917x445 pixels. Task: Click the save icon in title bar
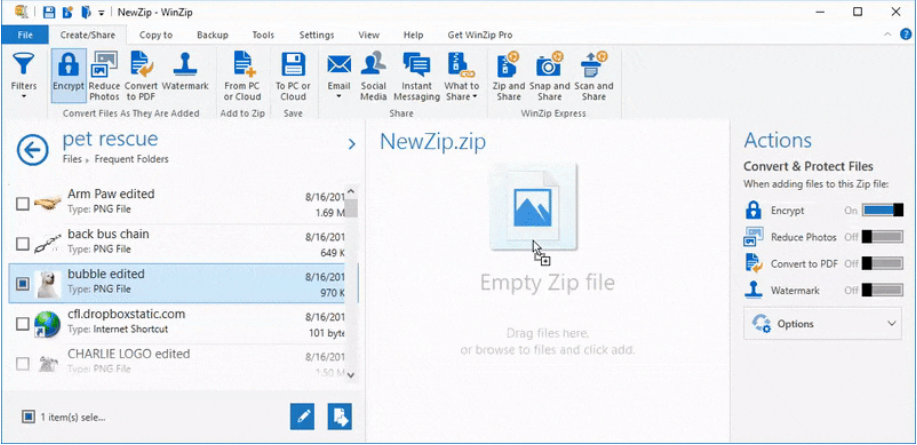49,12
